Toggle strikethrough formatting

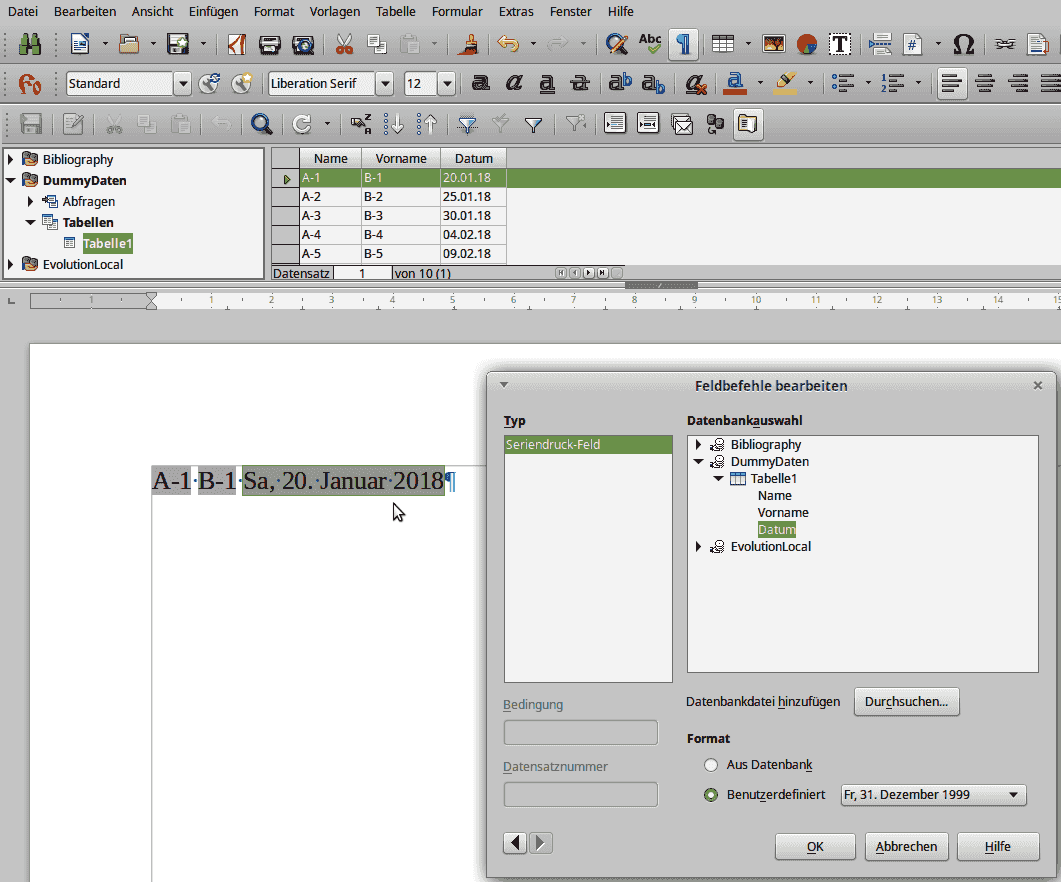tap(580, 84)
